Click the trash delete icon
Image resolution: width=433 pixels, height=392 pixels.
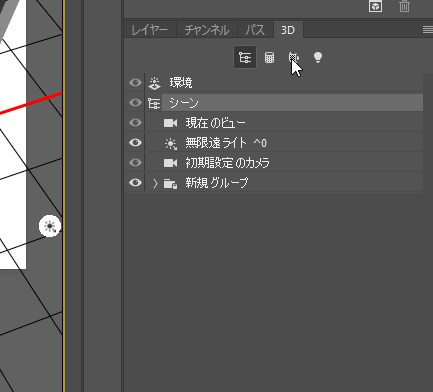(404, 6)
